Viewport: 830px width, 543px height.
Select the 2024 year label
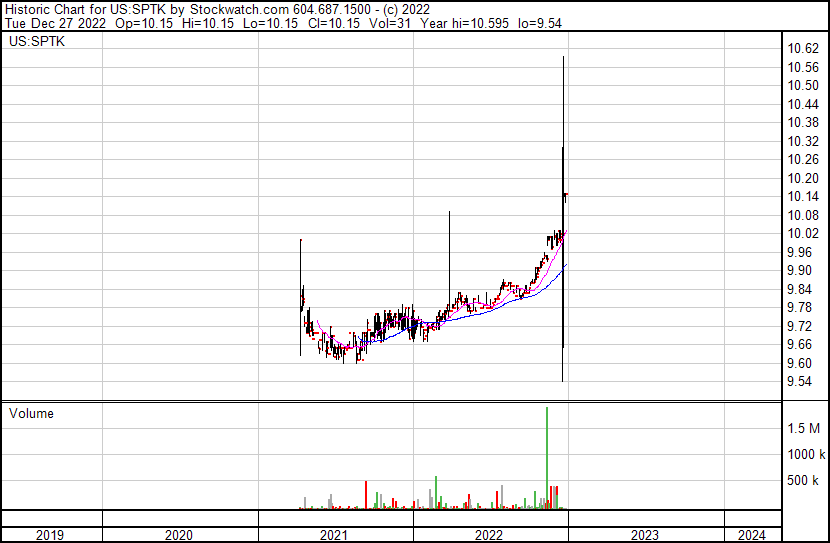pos(752,535)
